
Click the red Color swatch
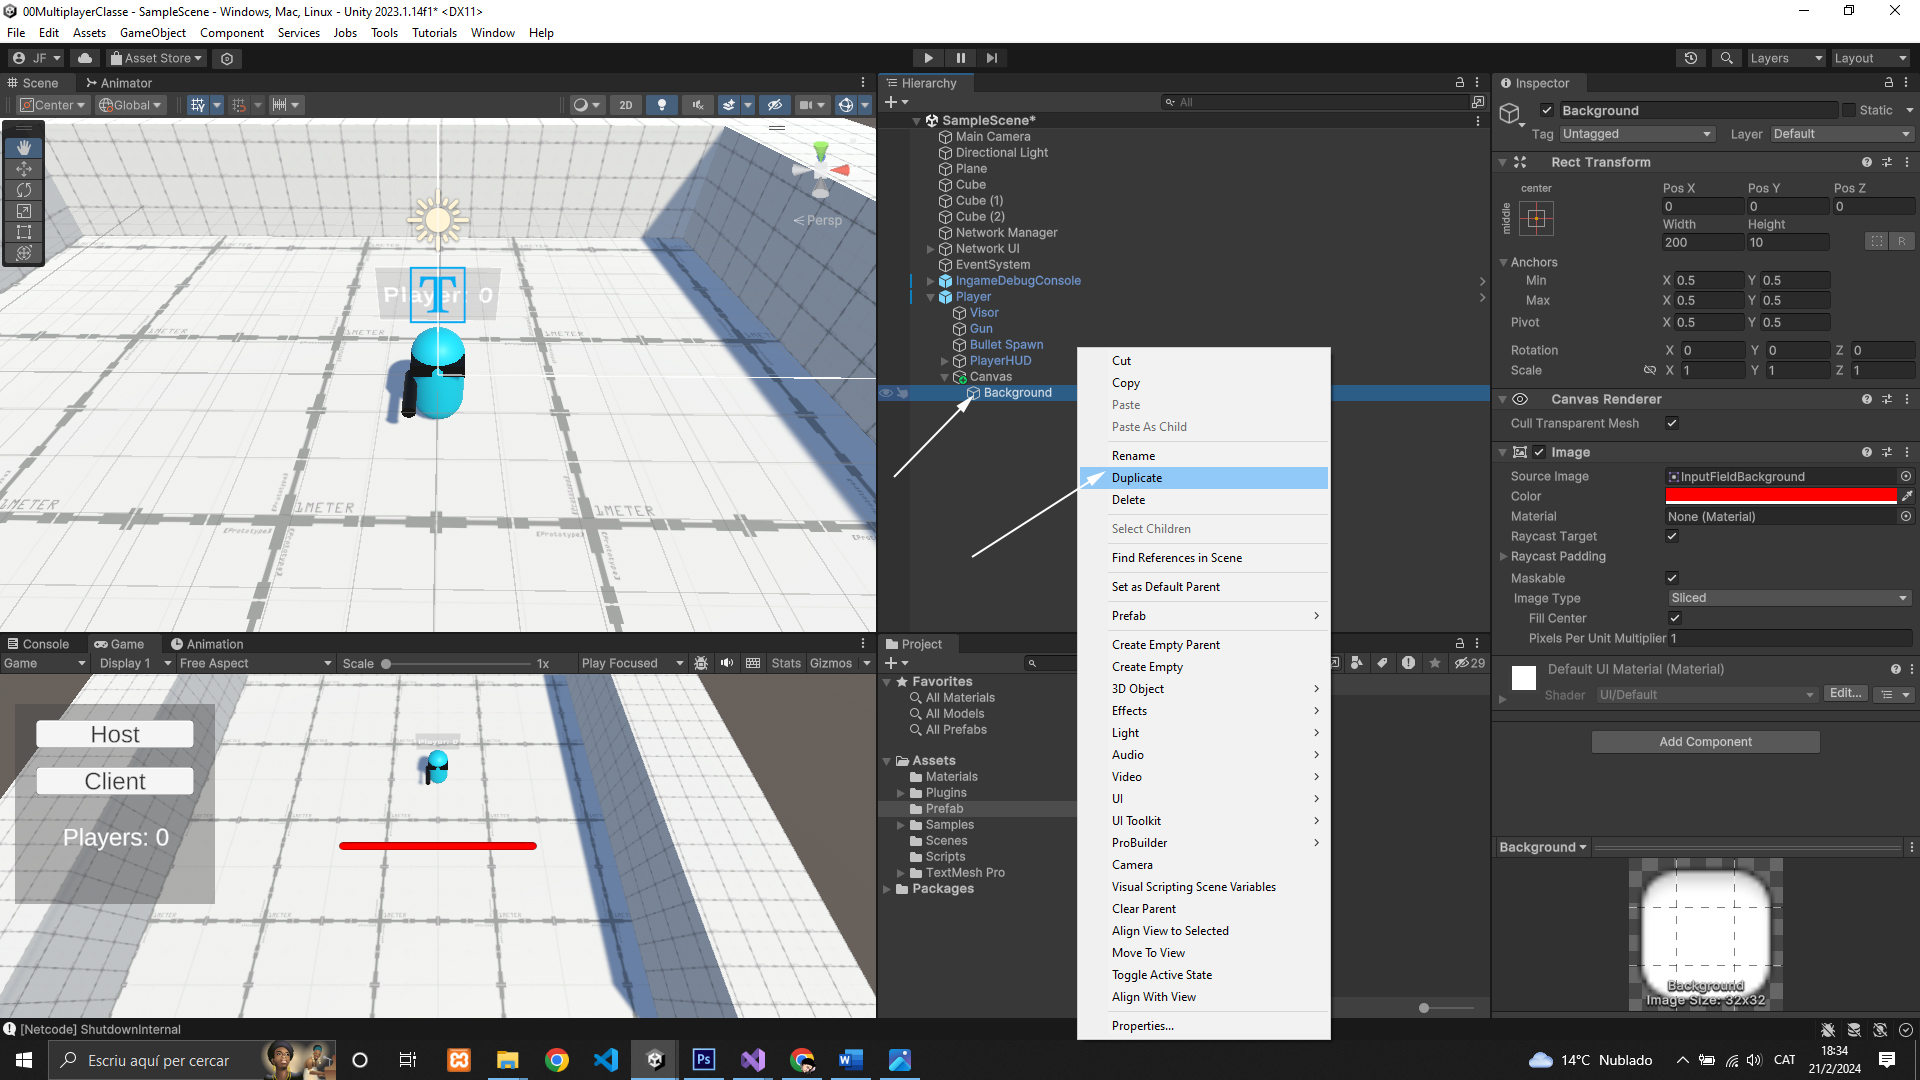pos(1780,496)
